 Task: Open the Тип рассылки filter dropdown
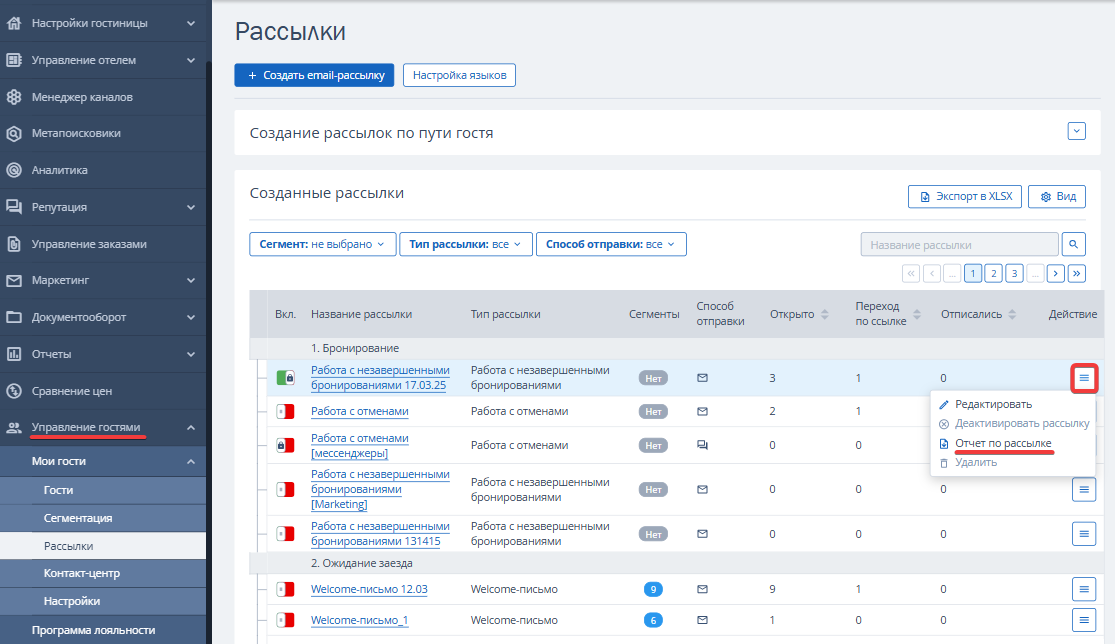coord(465,244)
